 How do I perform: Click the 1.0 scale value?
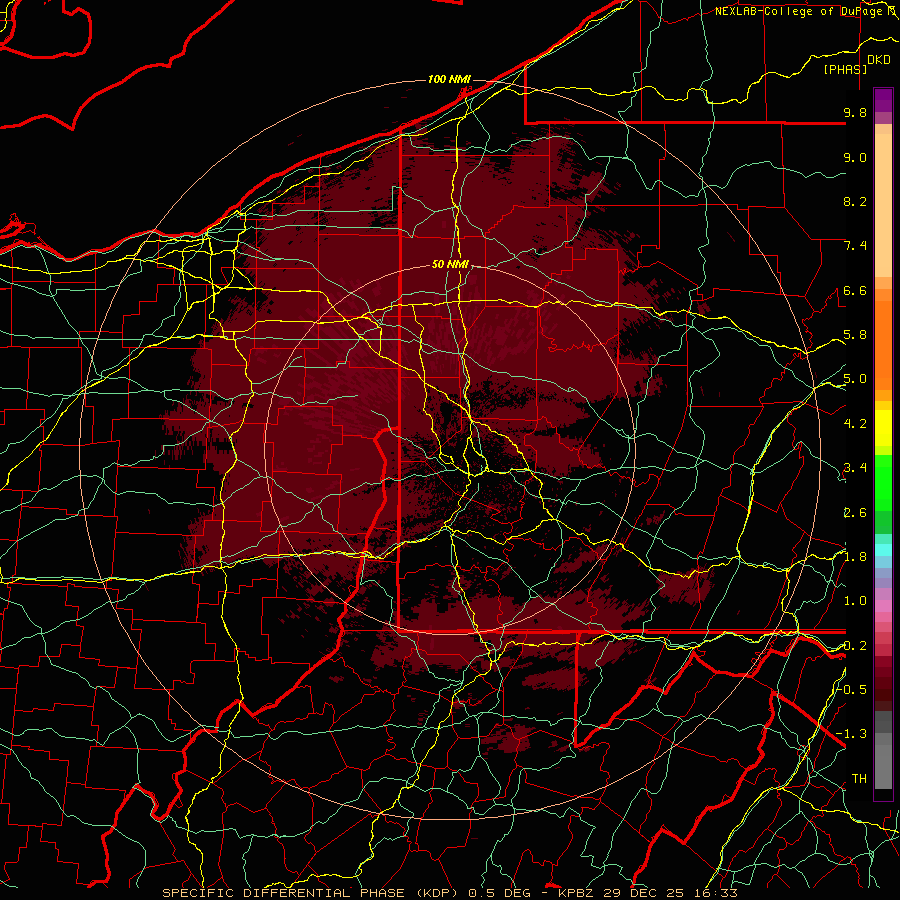click(x=855, y=601)
